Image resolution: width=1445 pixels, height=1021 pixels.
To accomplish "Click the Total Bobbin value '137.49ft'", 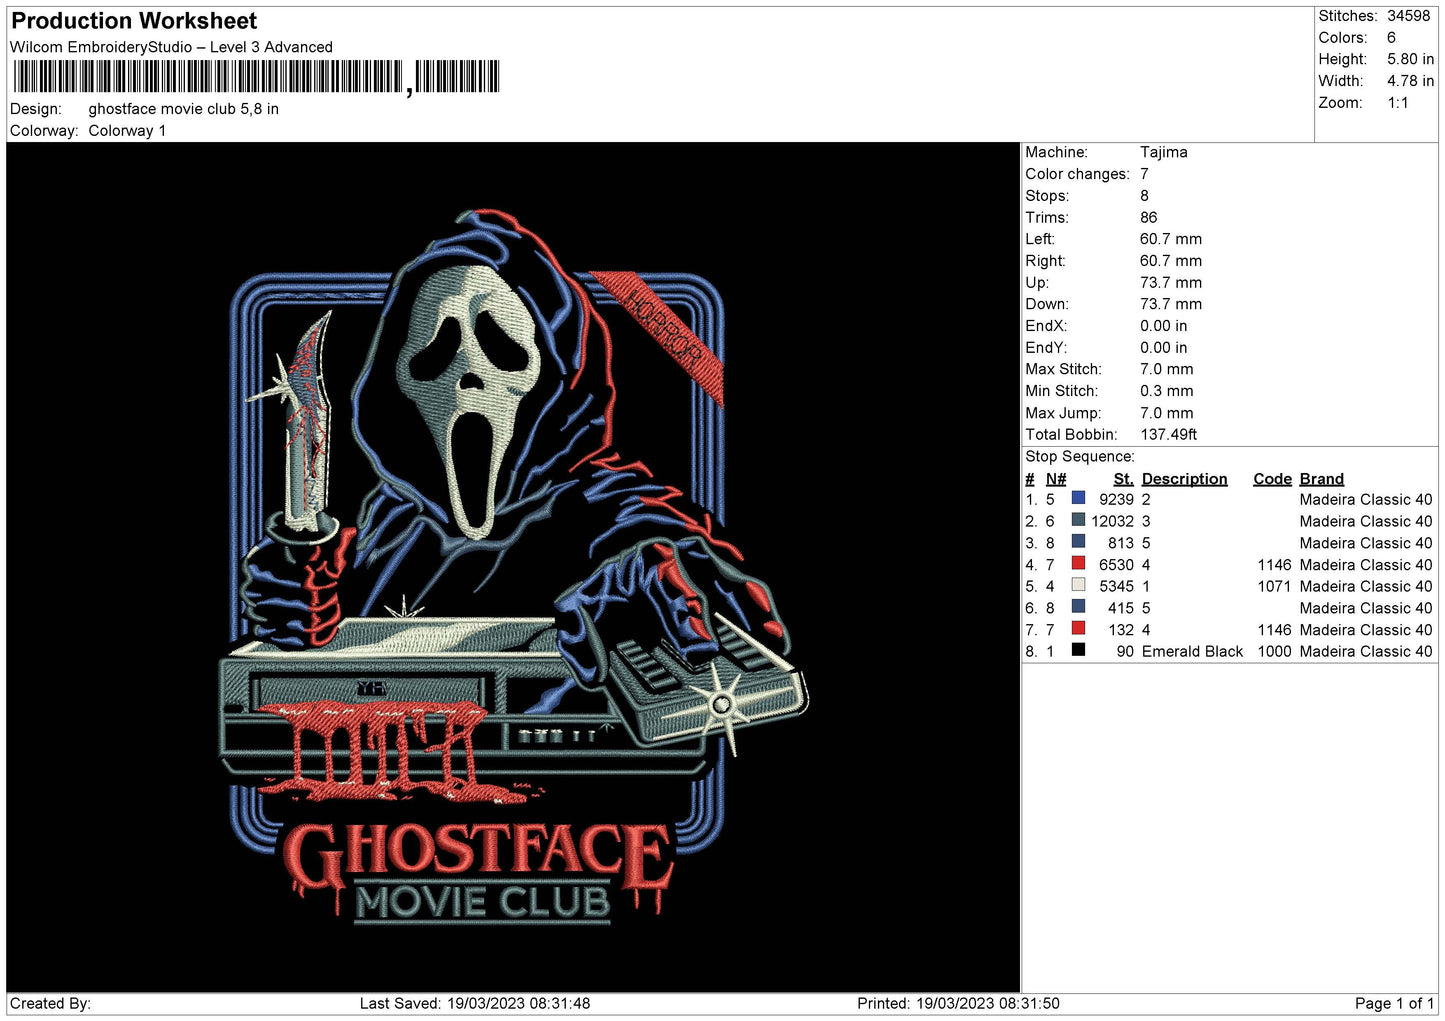I will click(x=1169, y=435).
